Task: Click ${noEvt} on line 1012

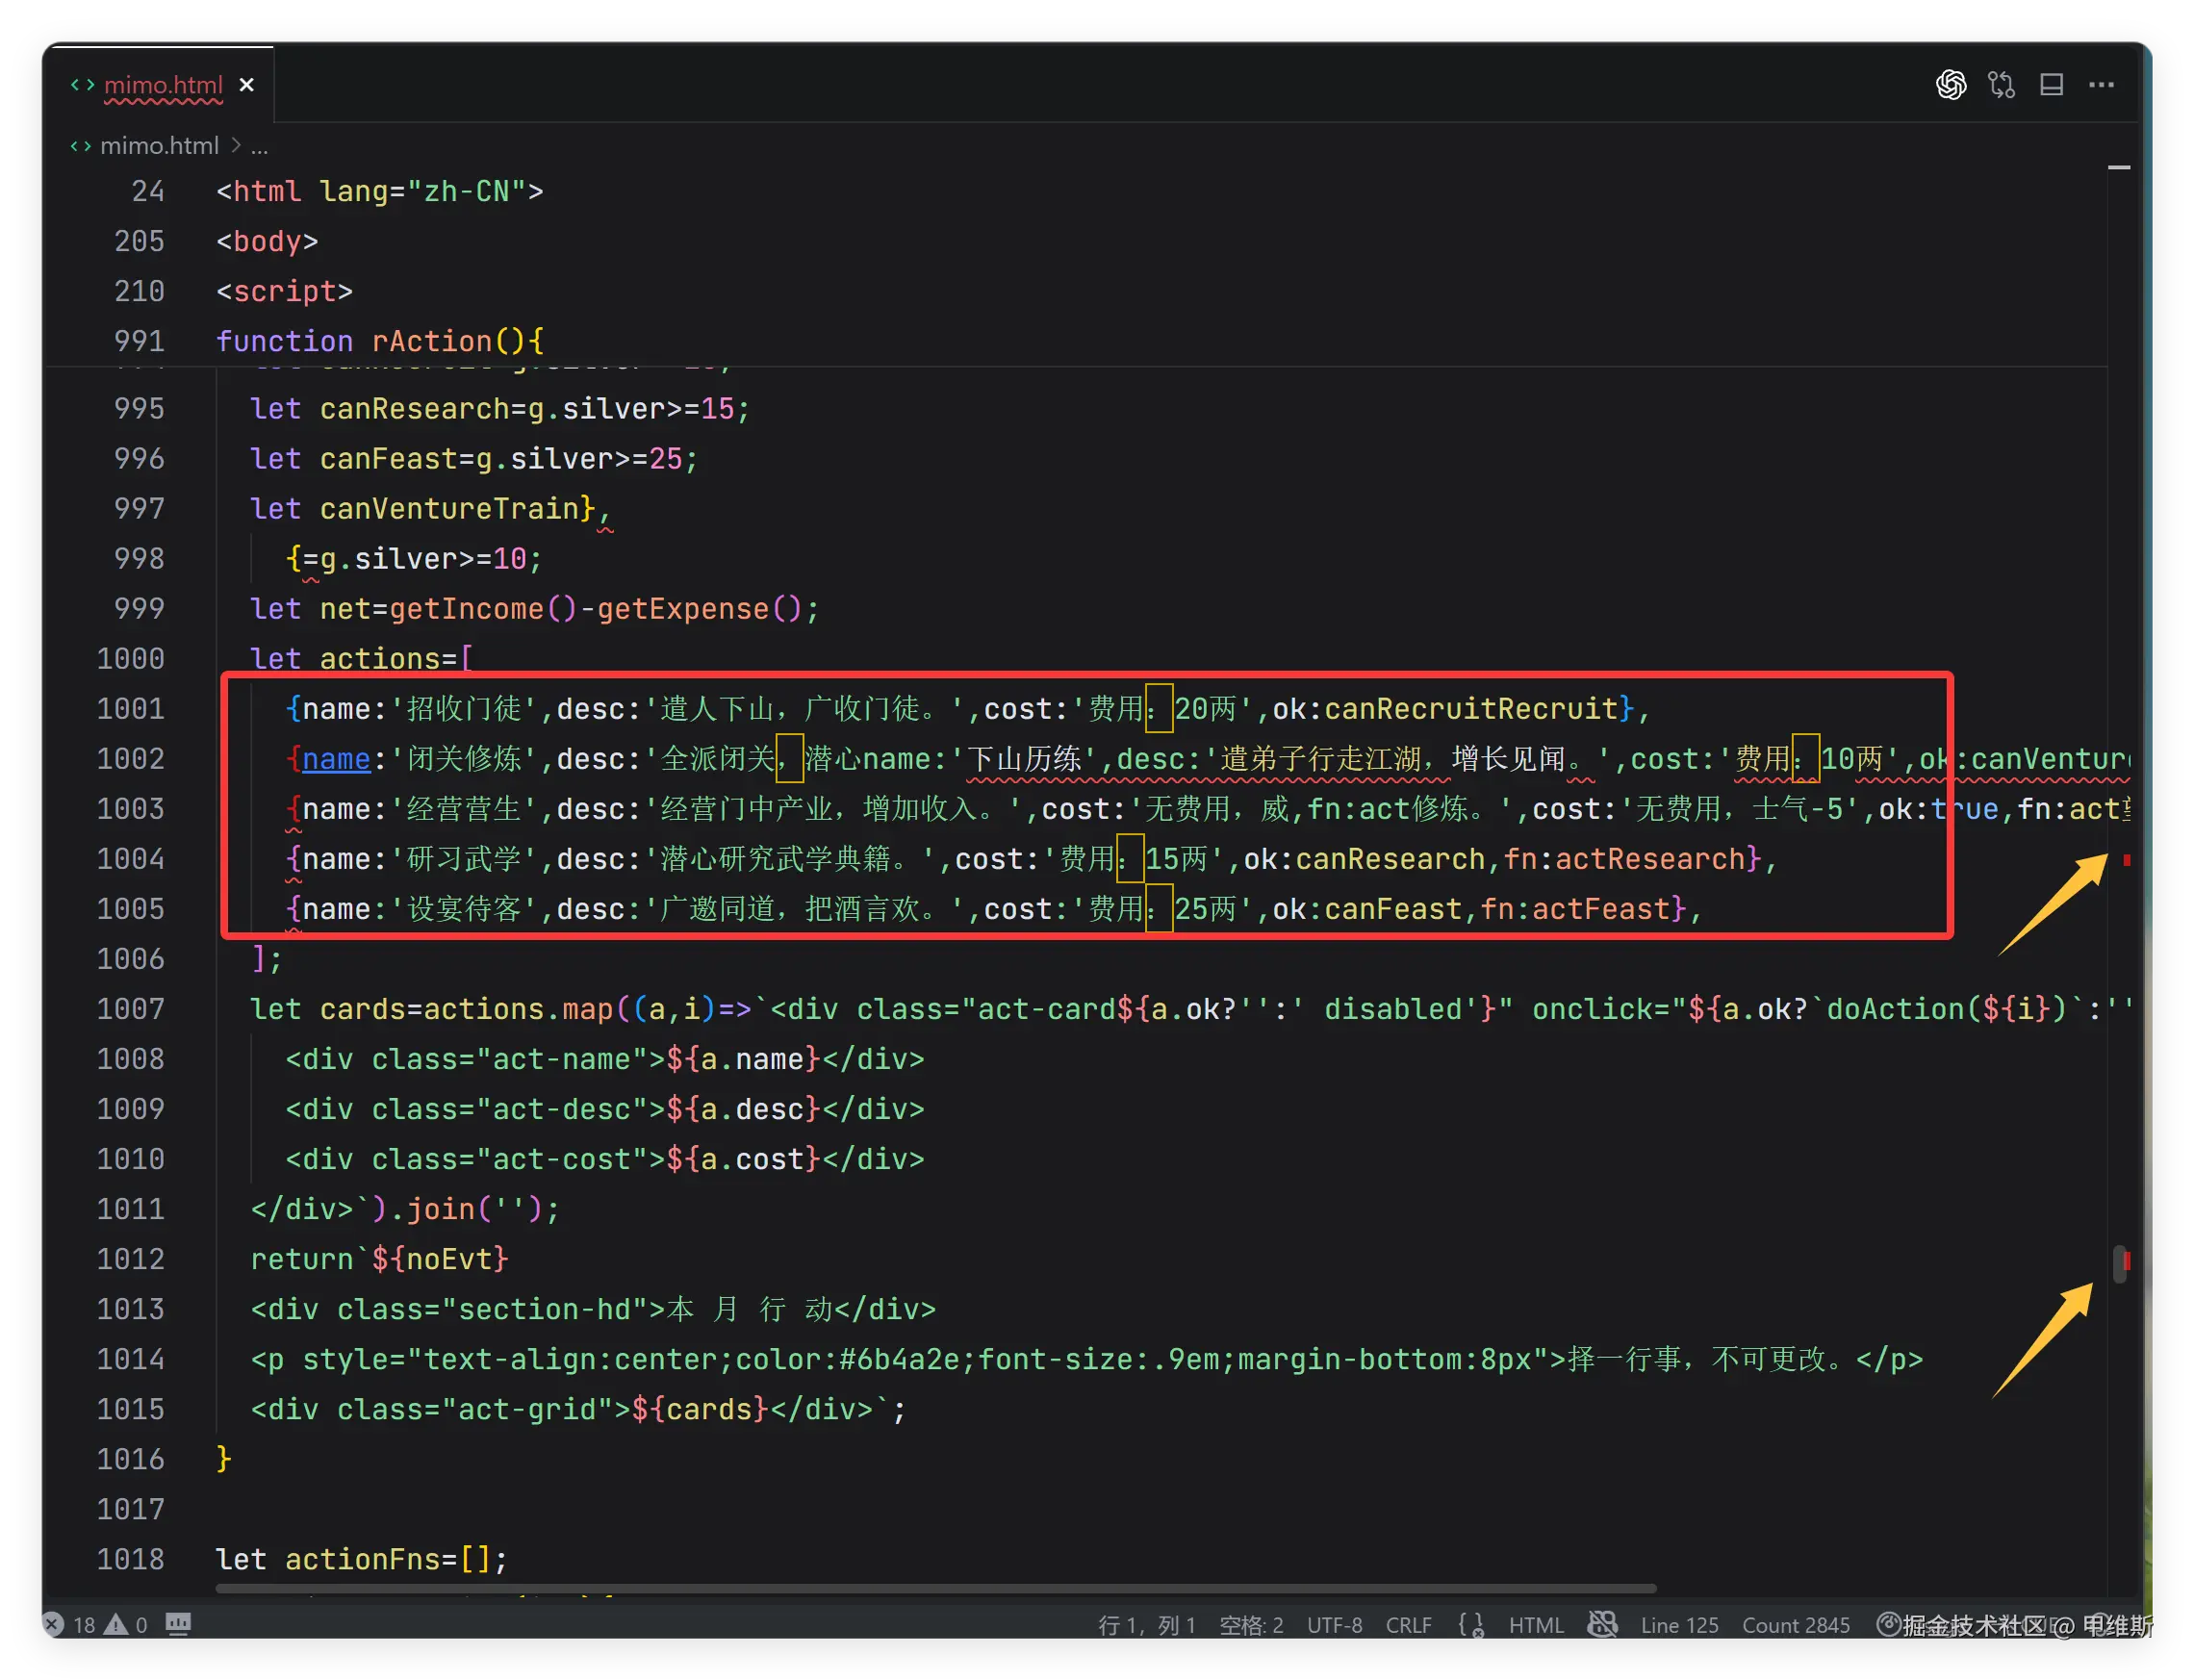Action: [x=440, y=1259]
